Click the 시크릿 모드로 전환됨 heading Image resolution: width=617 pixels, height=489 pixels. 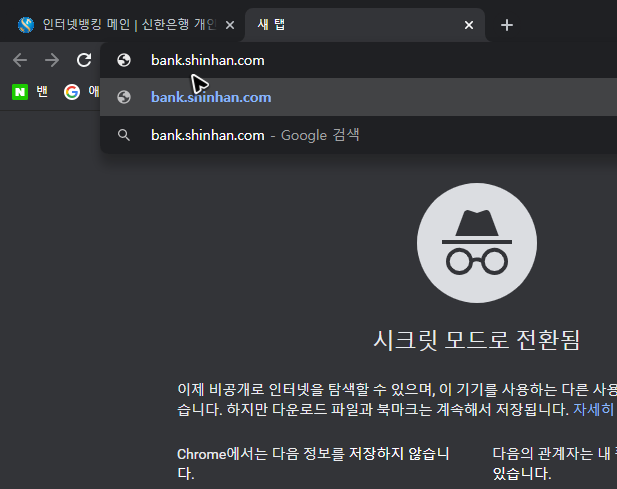coord(477,340)
